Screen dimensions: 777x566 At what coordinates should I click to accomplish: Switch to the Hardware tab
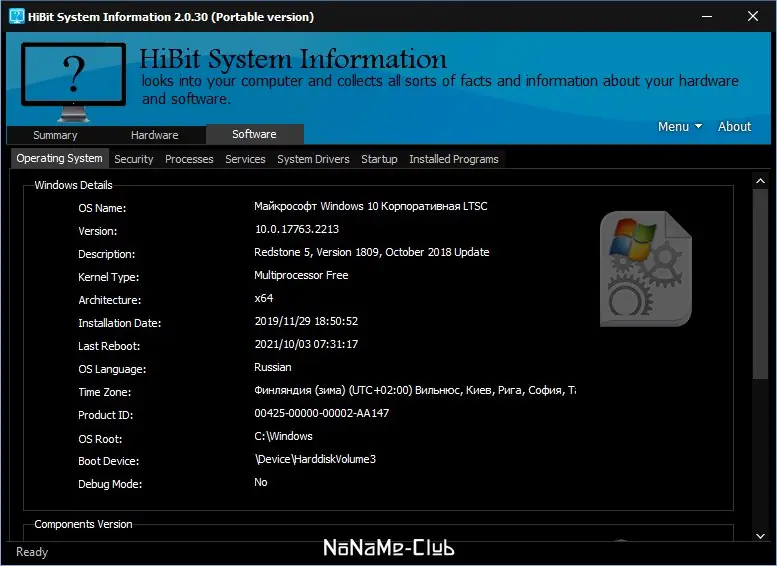155,135
